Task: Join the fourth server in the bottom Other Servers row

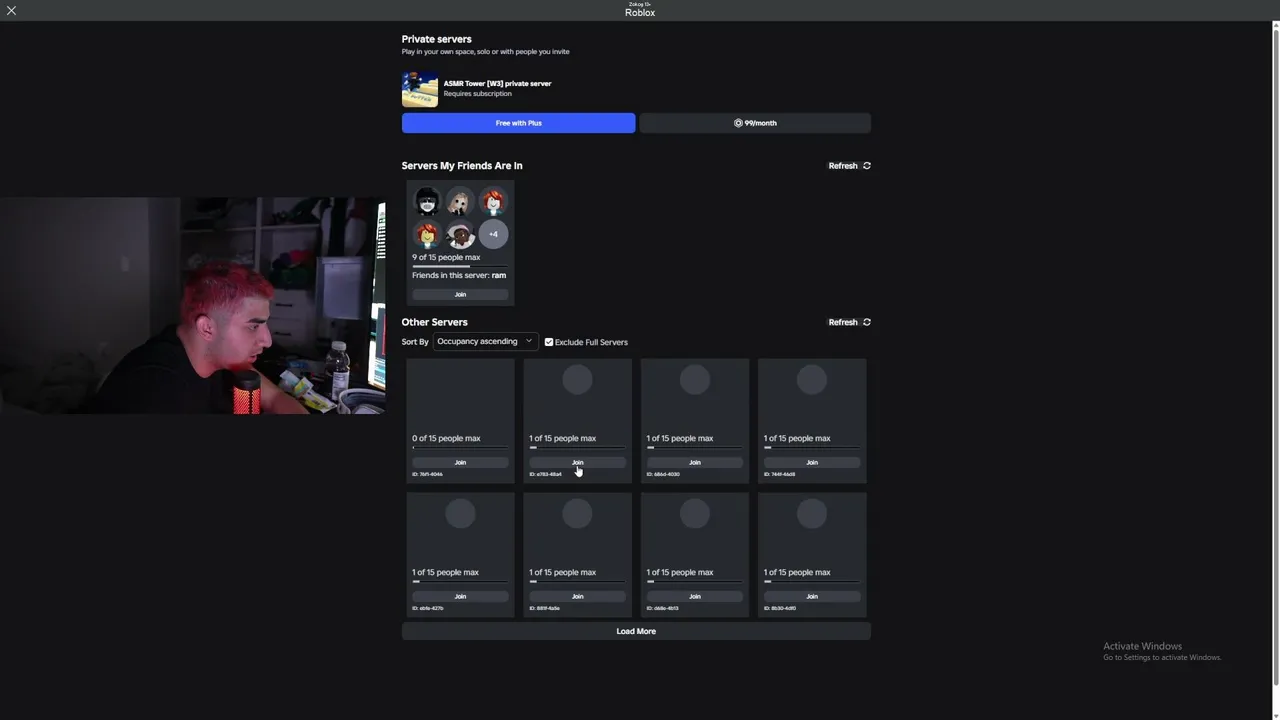Action: [811, 596]
